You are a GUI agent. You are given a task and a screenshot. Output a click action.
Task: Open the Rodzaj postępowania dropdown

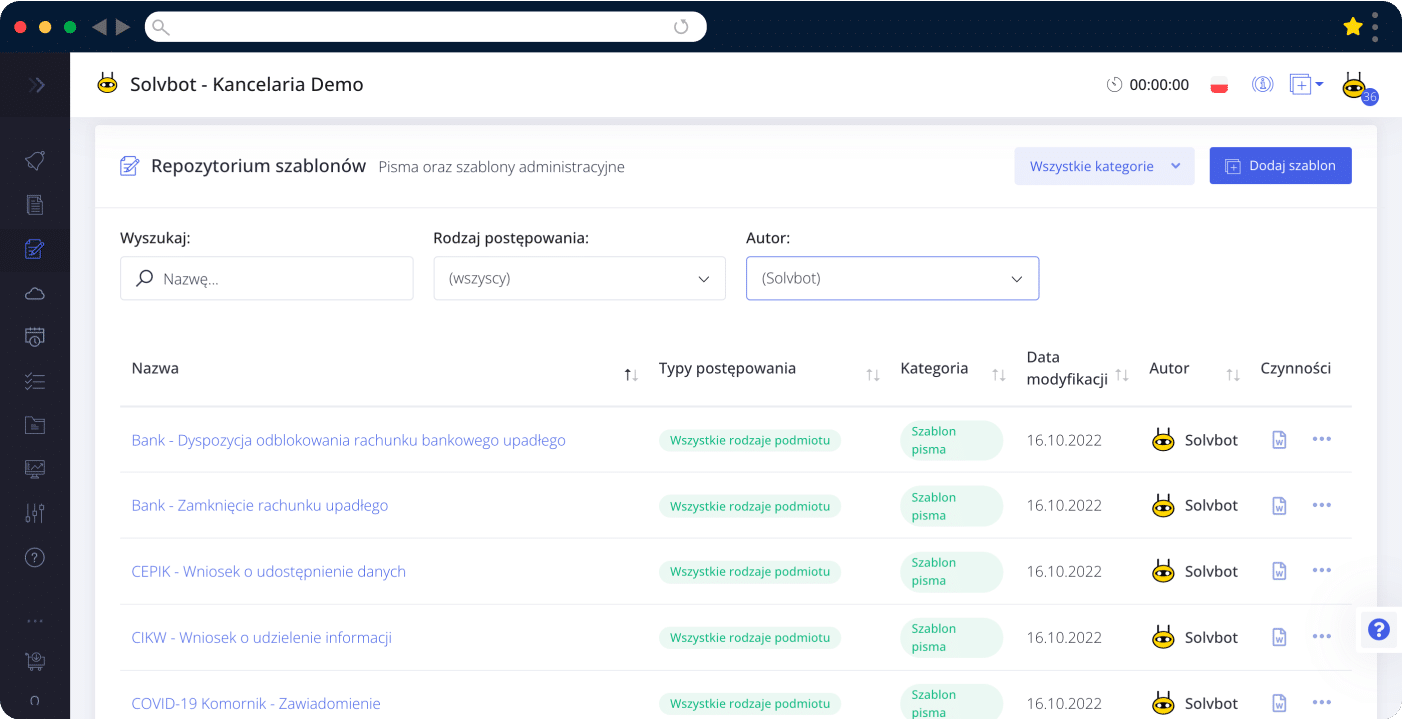[579, 278]
